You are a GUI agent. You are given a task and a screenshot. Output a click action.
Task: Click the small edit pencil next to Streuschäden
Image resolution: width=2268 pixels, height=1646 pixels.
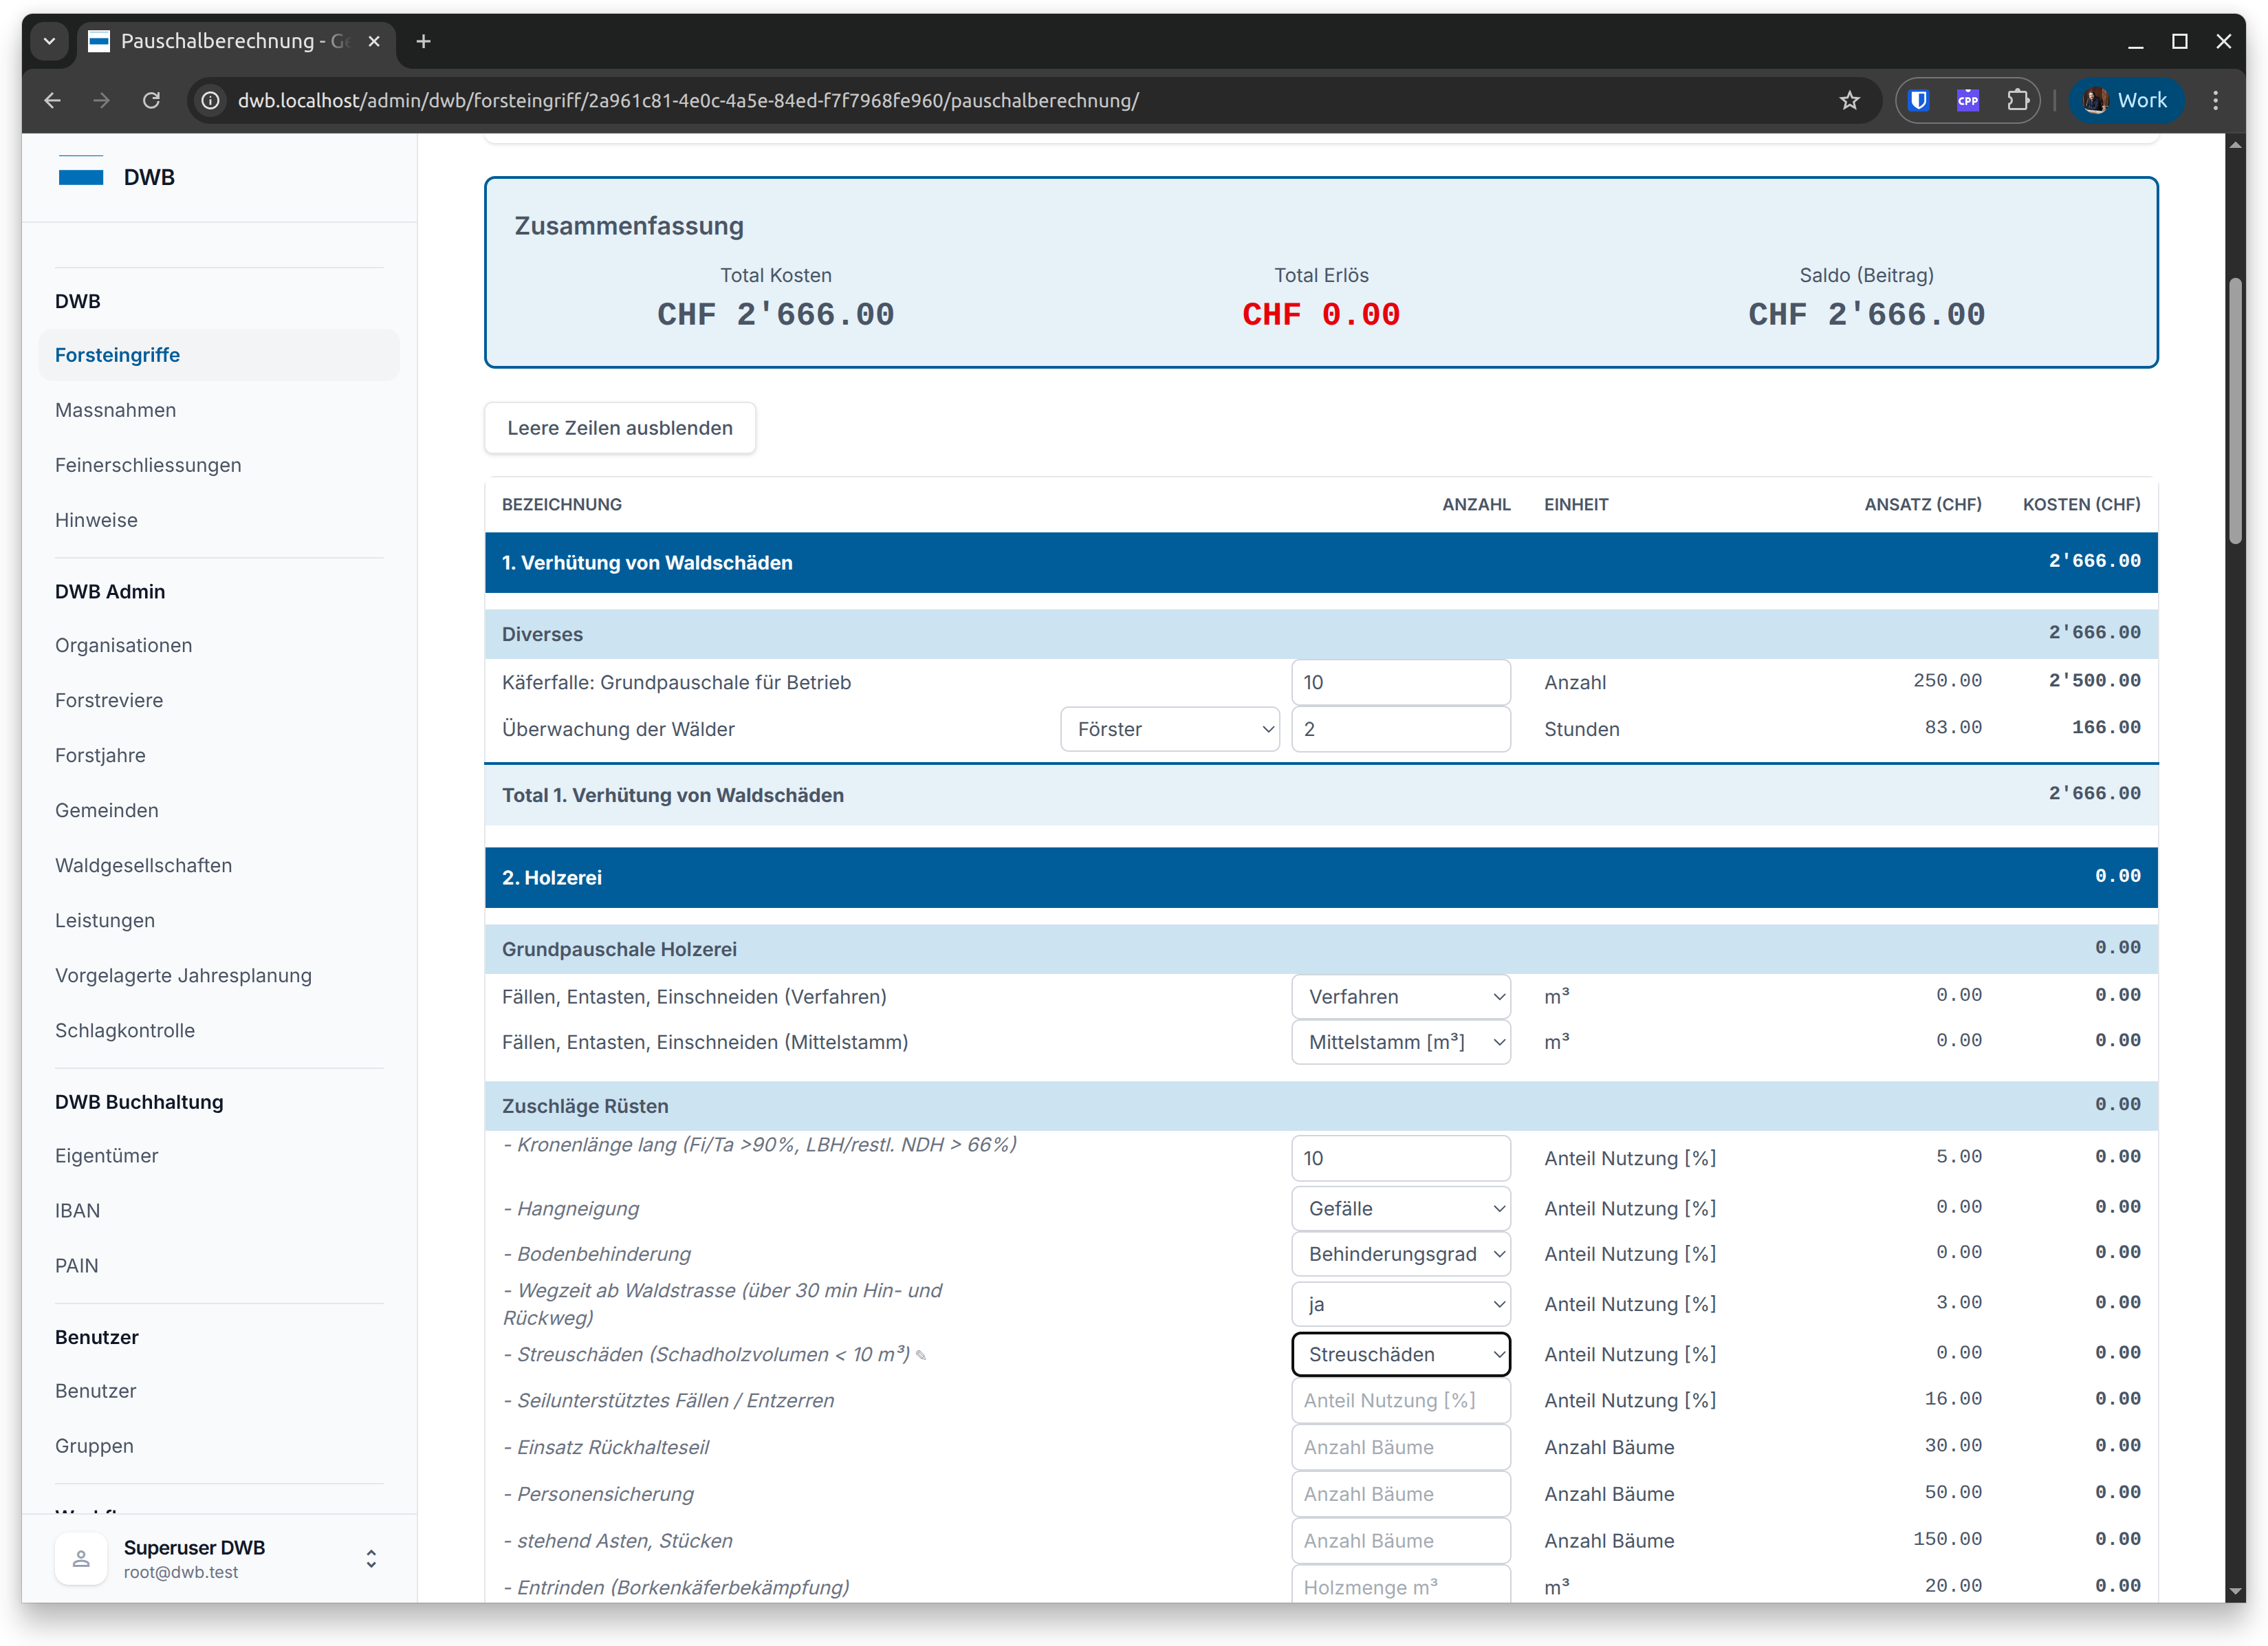coord(921,1356)
